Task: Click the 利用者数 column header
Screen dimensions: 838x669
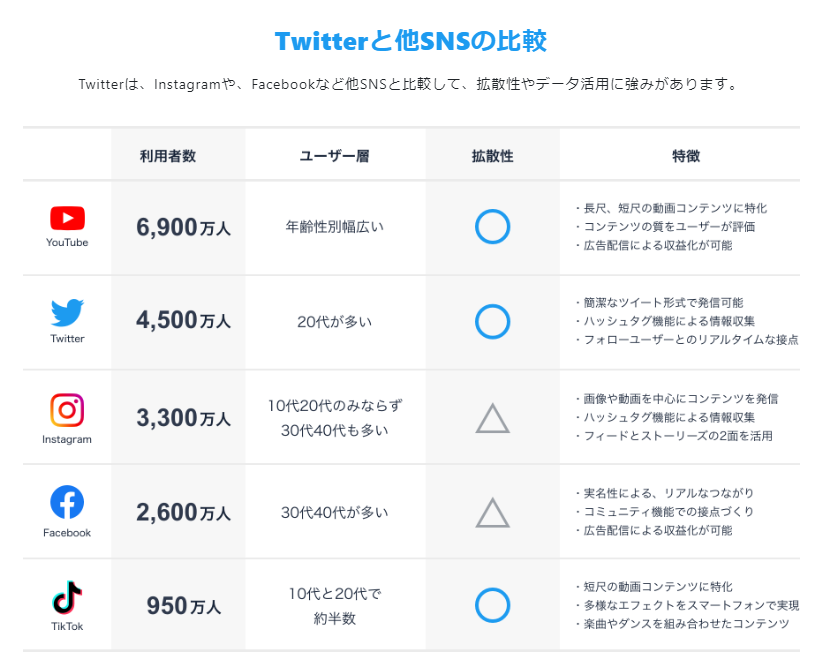Action: [x=168, y=156]
